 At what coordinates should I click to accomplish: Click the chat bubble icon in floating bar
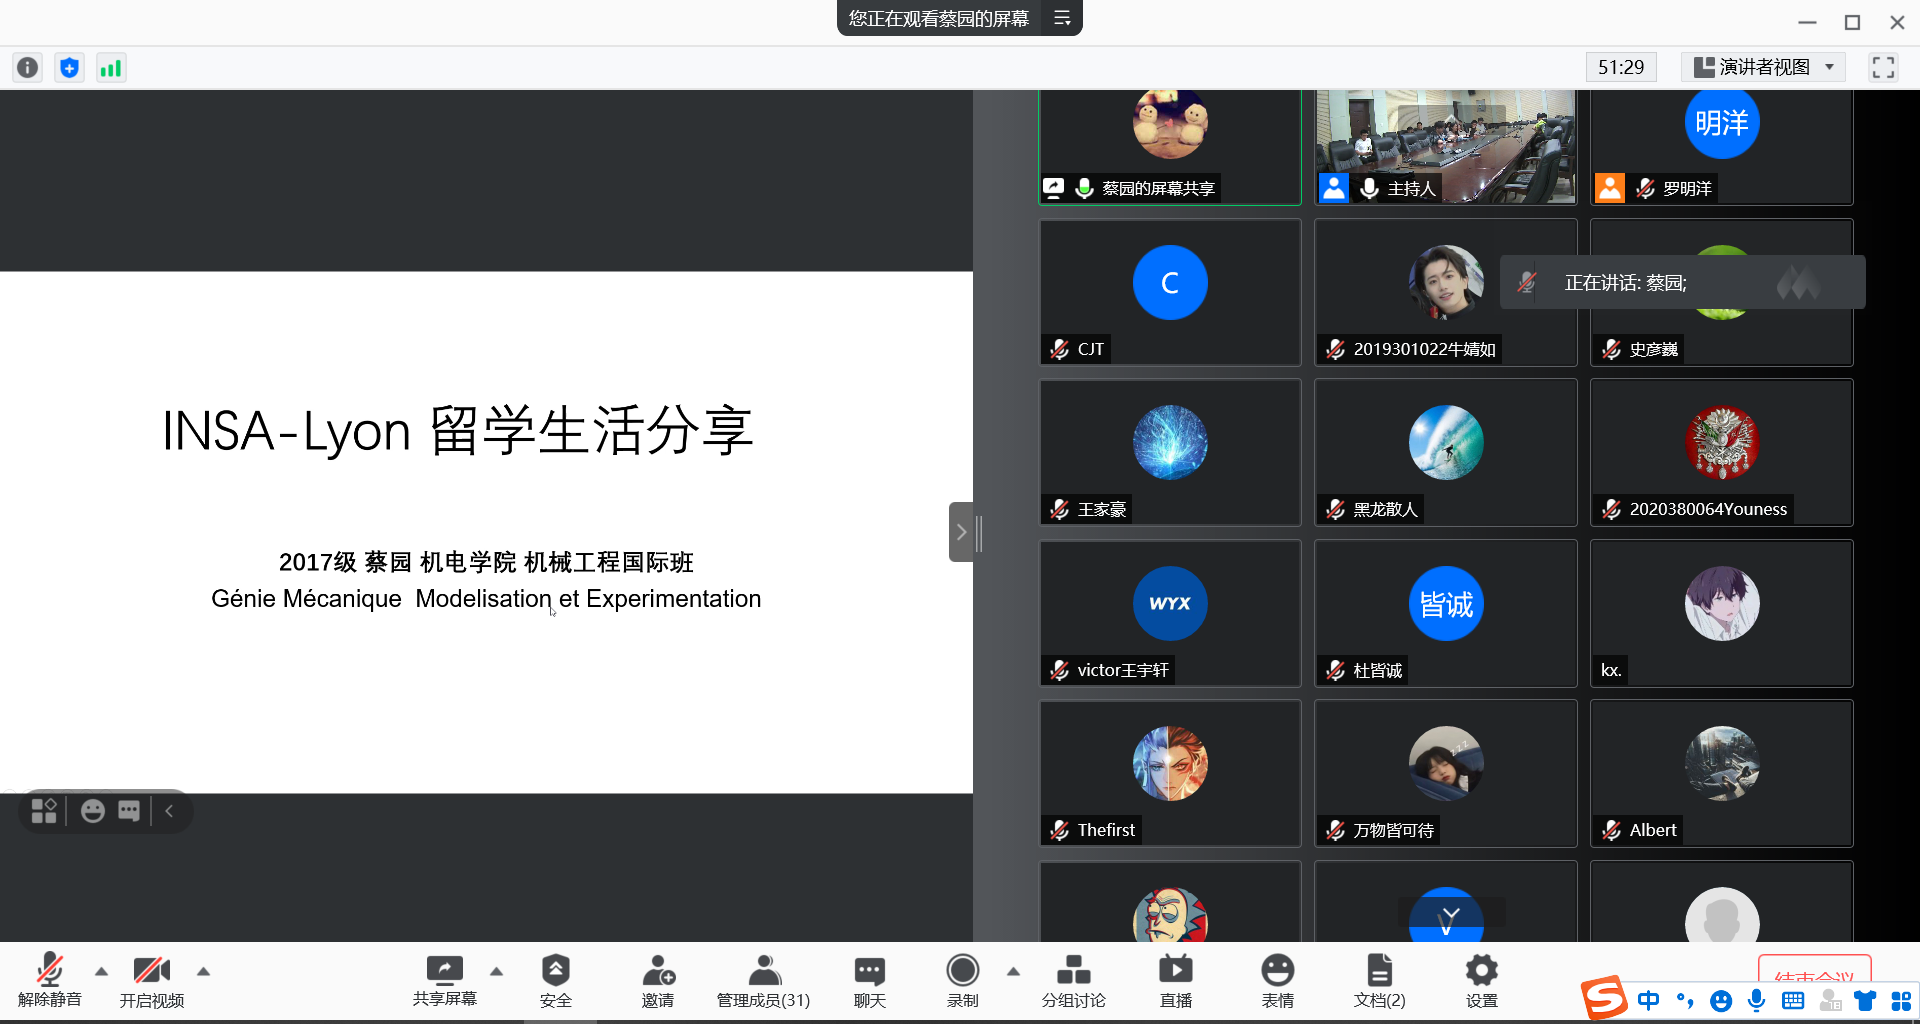tap(130, 811)
